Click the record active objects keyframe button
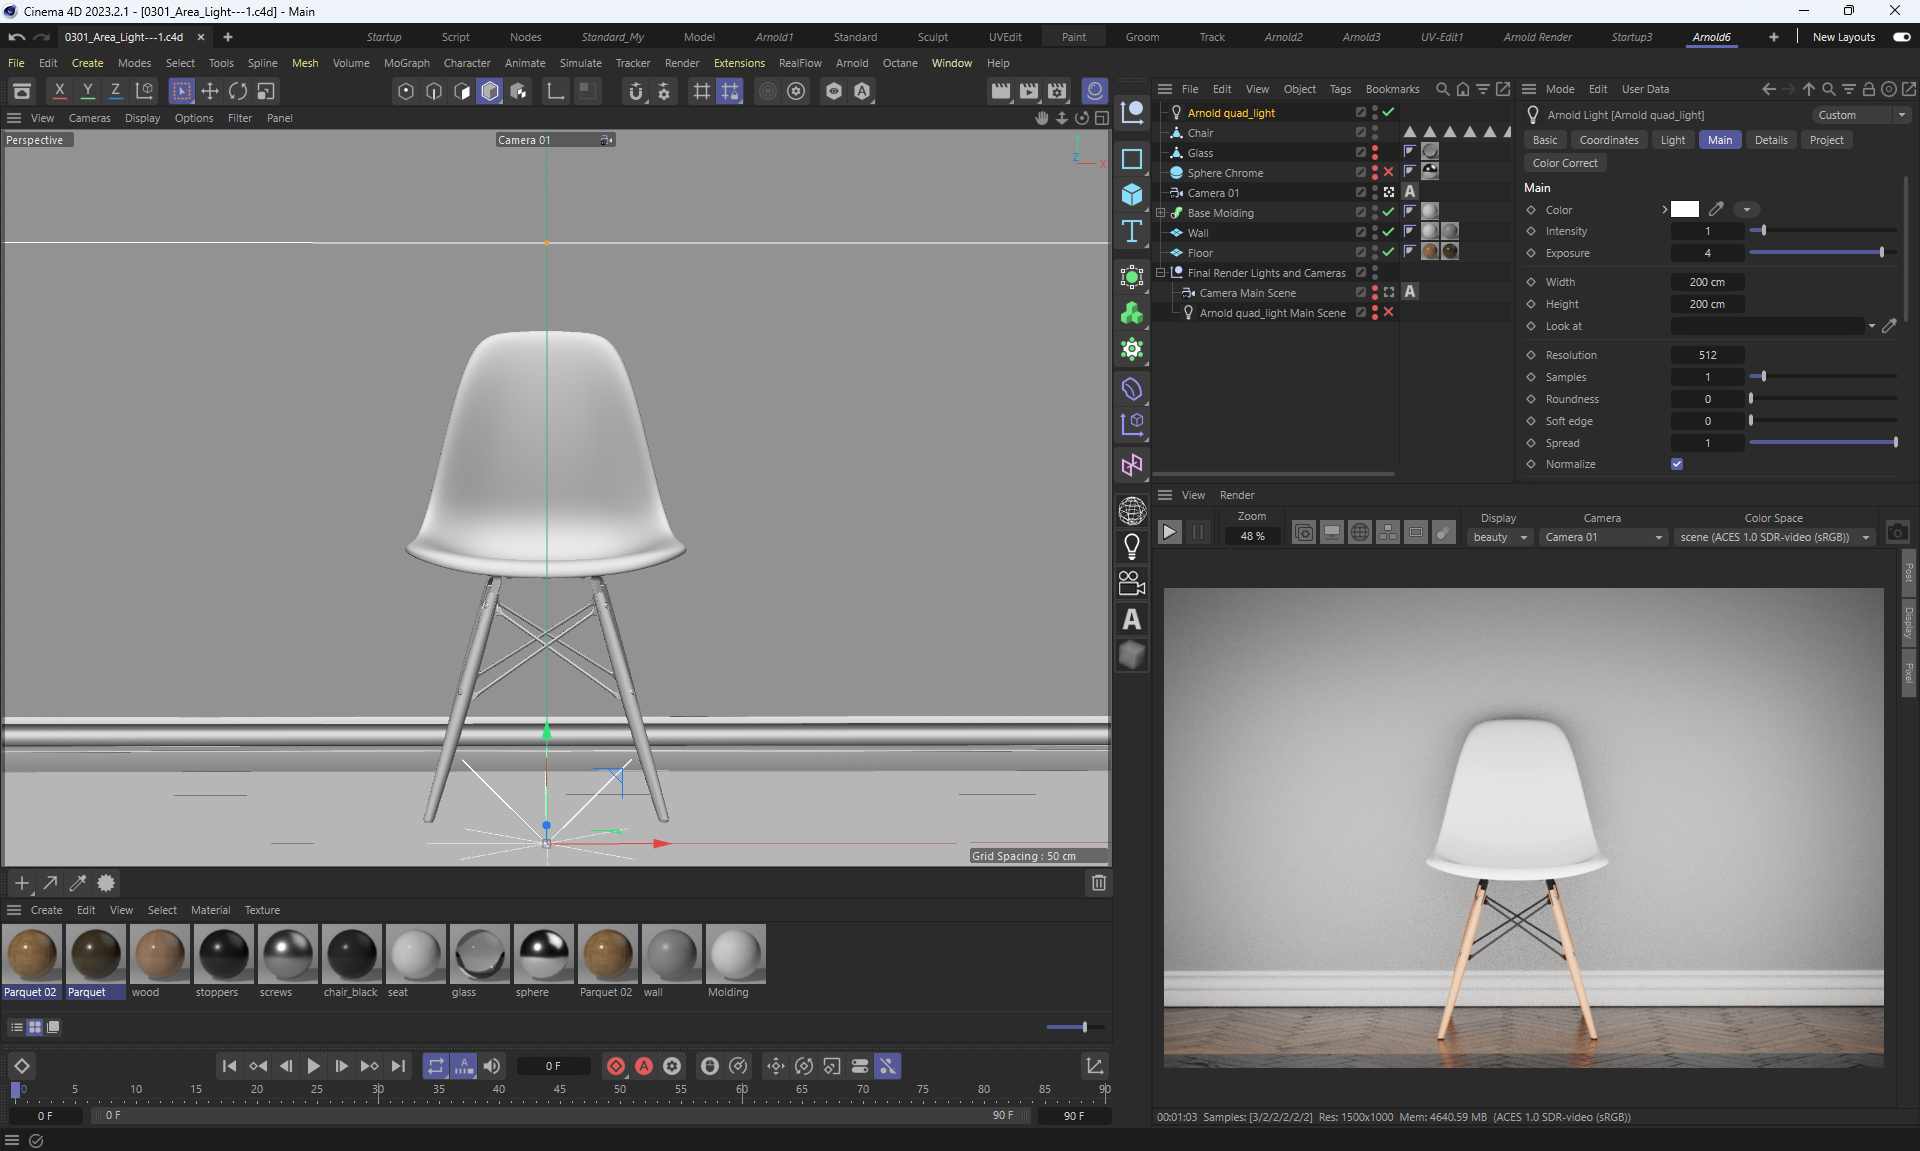Screen dimensions: 1920x1151 click(x=616, y=1066)
